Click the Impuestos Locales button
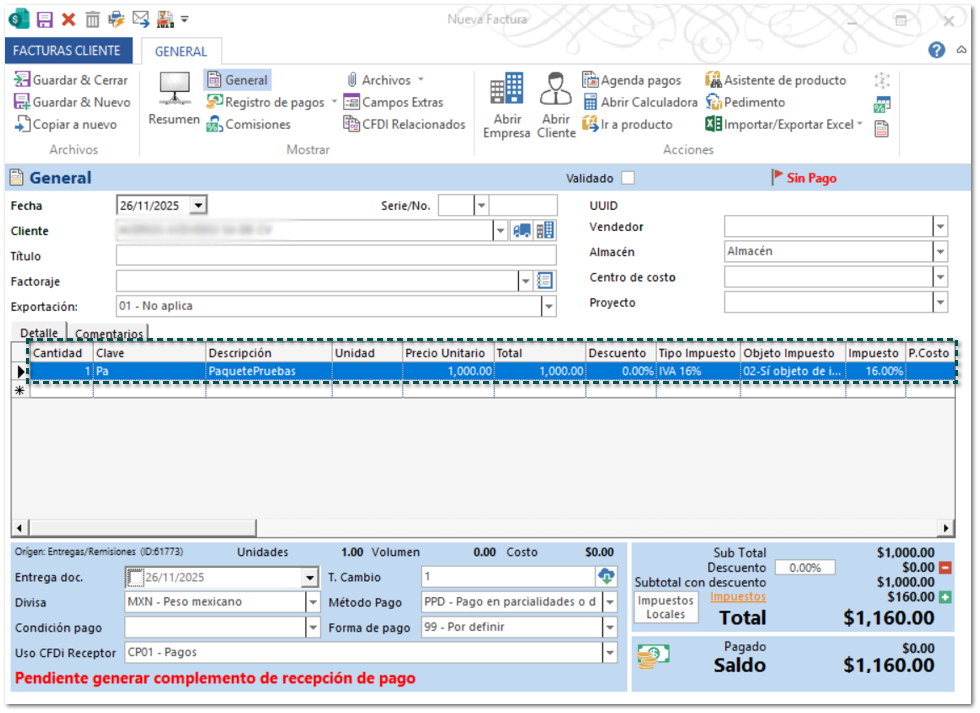This screenshot has height=713, width=980. coord(665,607)
